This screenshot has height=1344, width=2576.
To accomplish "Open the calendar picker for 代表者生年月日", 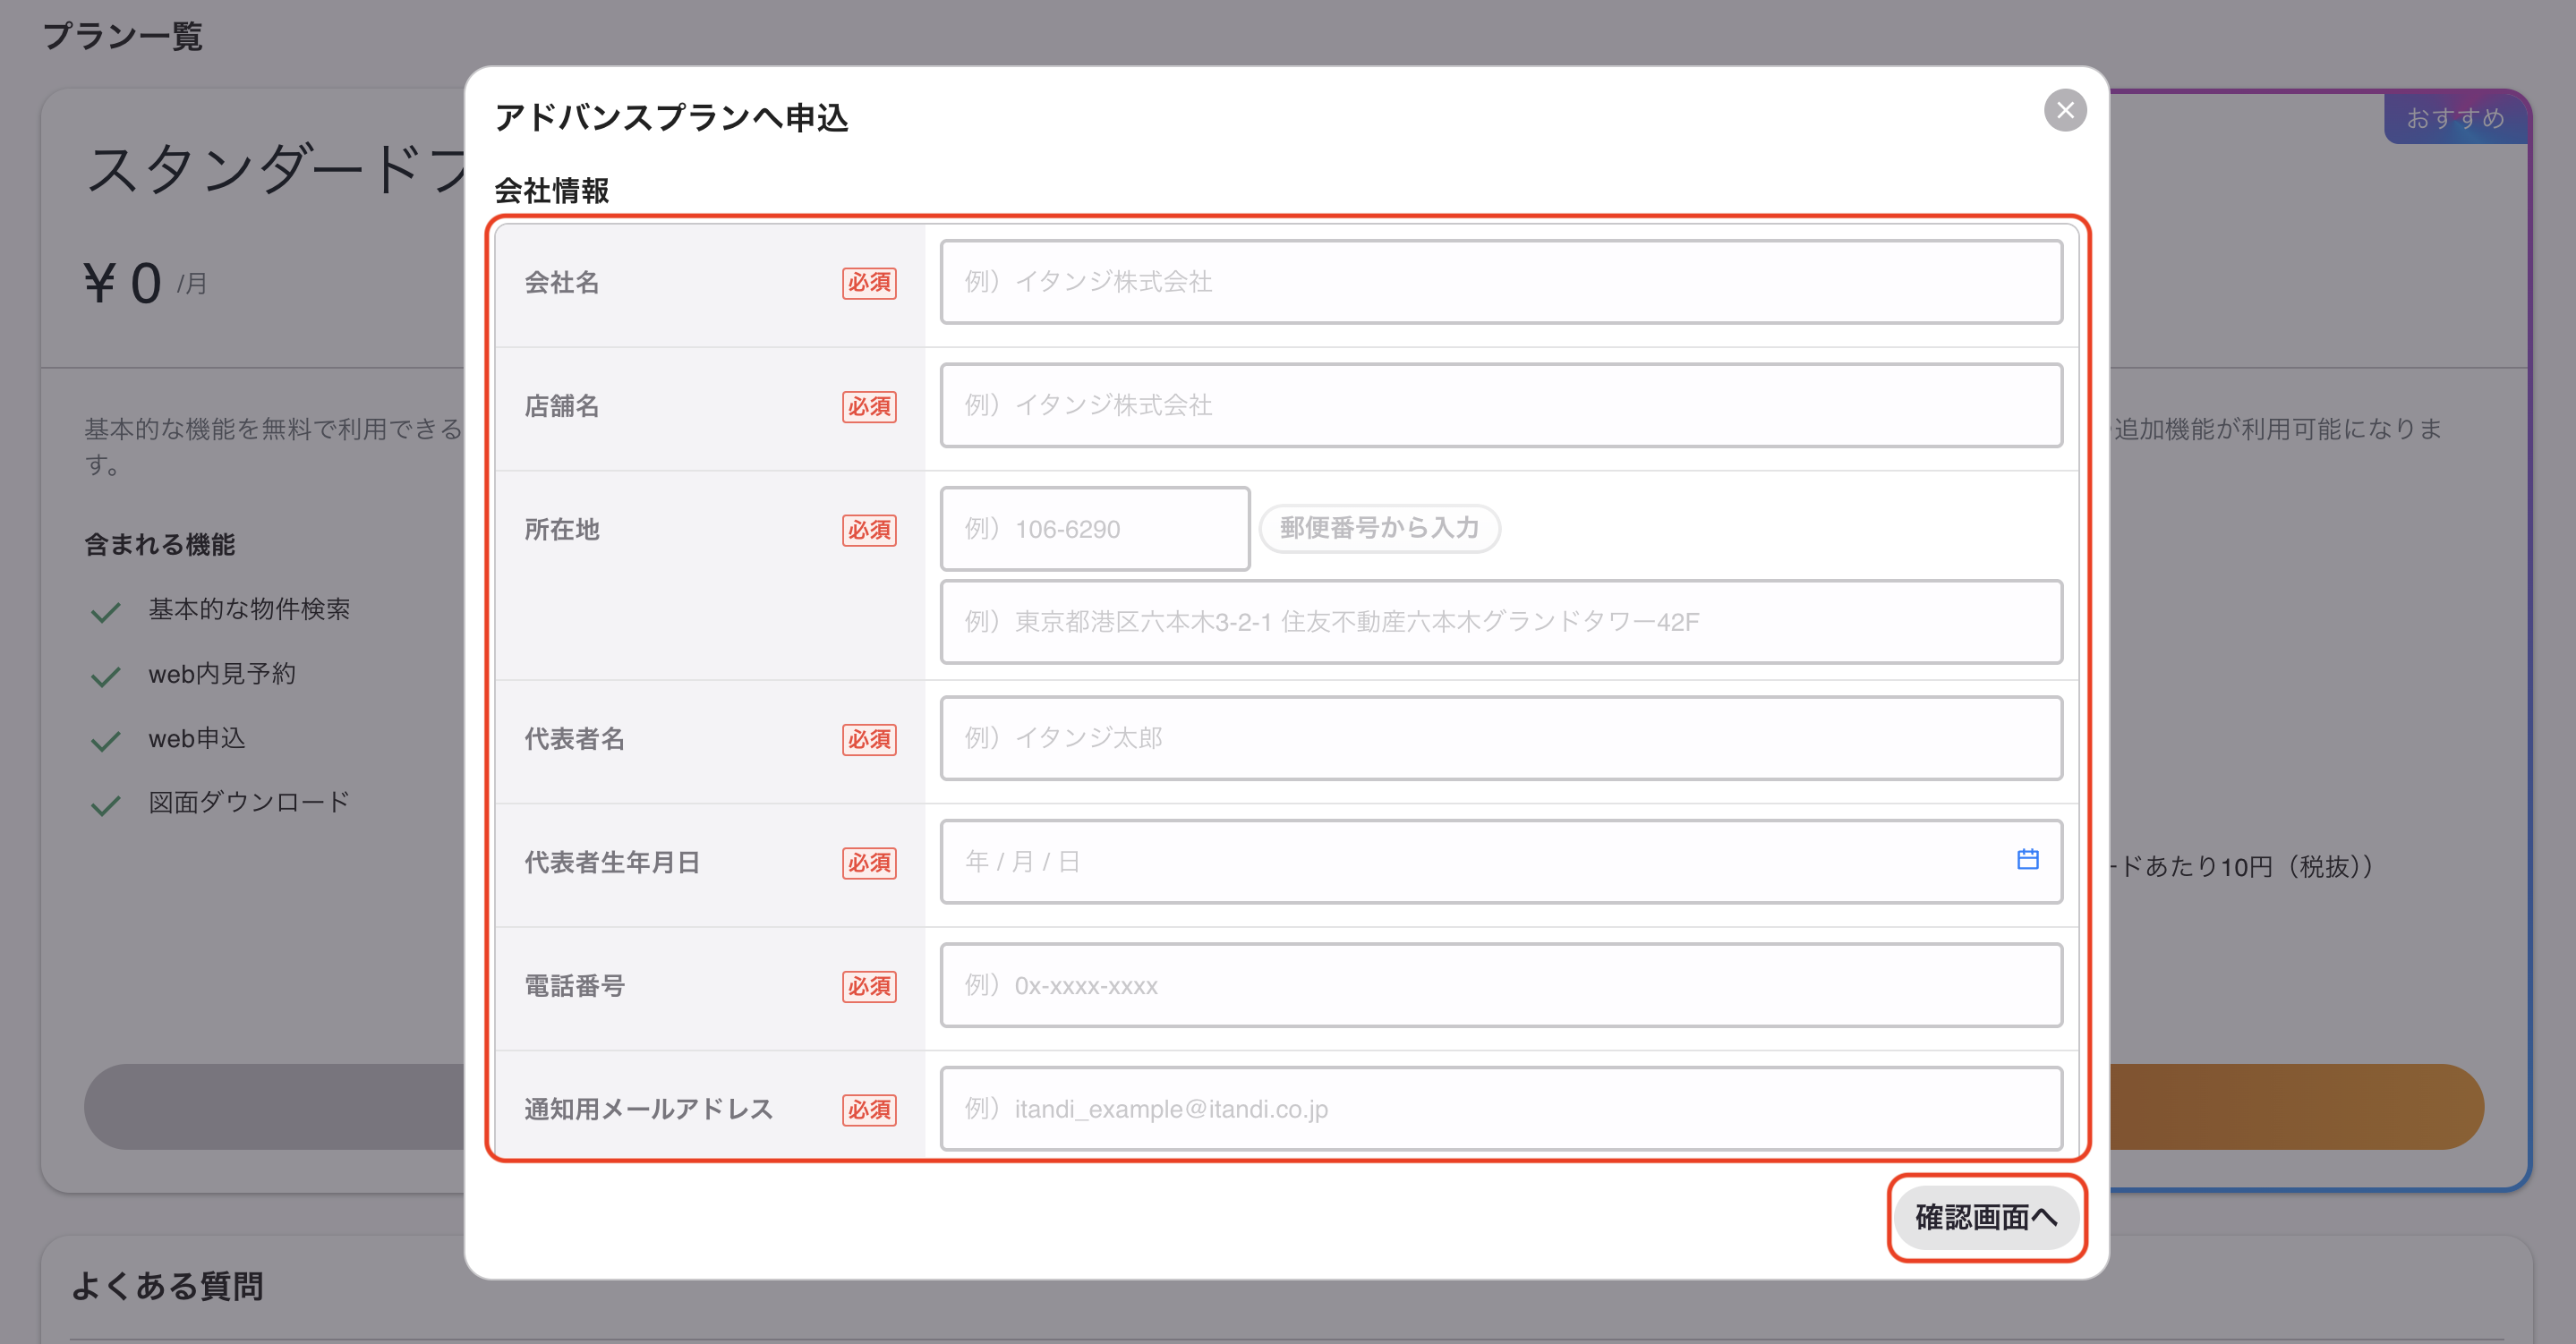I will [2027, 860].
